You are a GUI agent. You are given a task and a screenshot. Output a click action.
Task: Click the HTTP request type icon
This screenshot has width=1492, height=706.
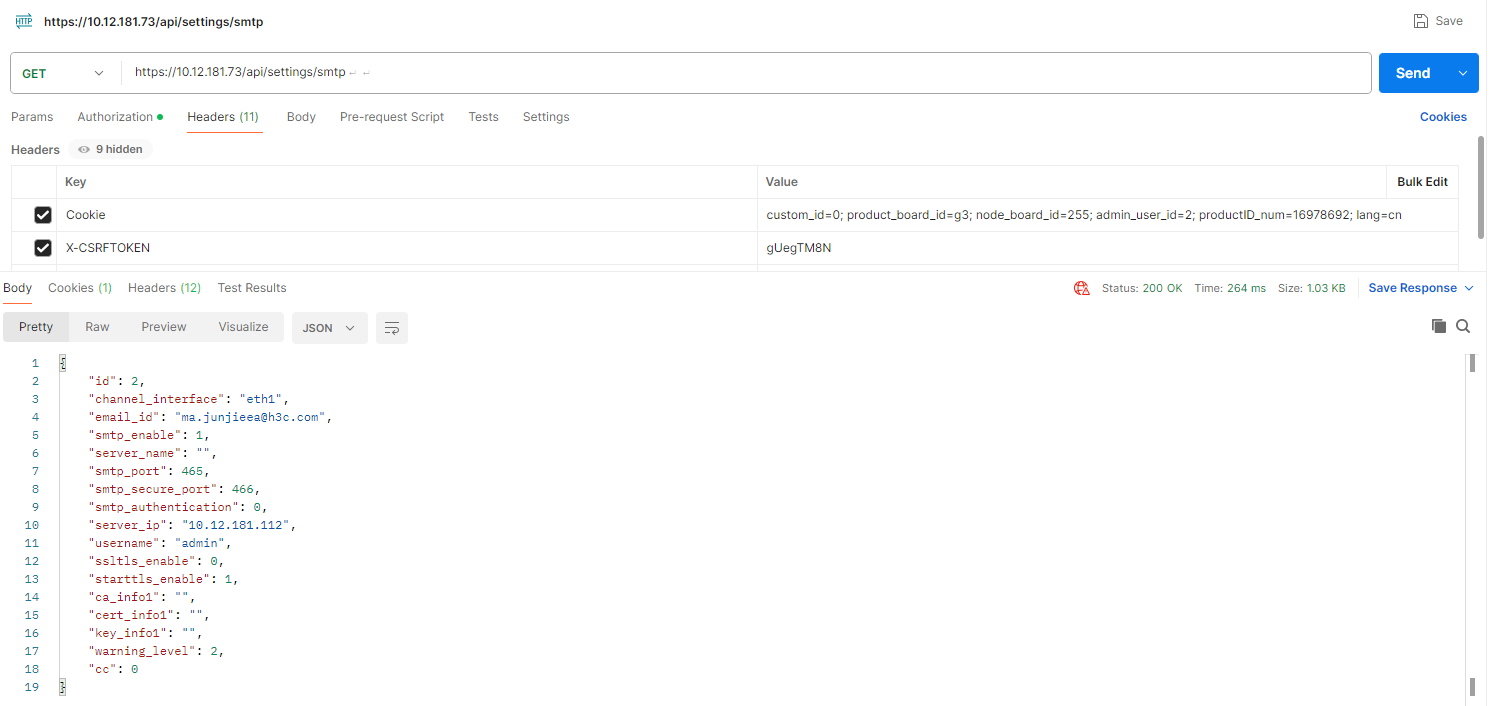[x=24, y=21]
